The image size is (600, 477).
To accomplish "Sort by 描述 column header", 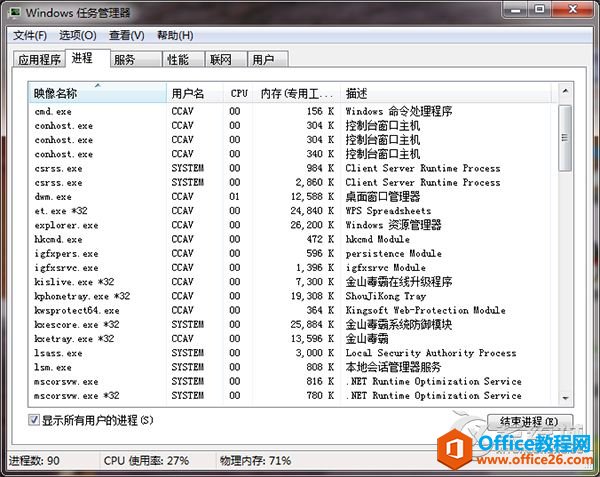I will point(446,93).
